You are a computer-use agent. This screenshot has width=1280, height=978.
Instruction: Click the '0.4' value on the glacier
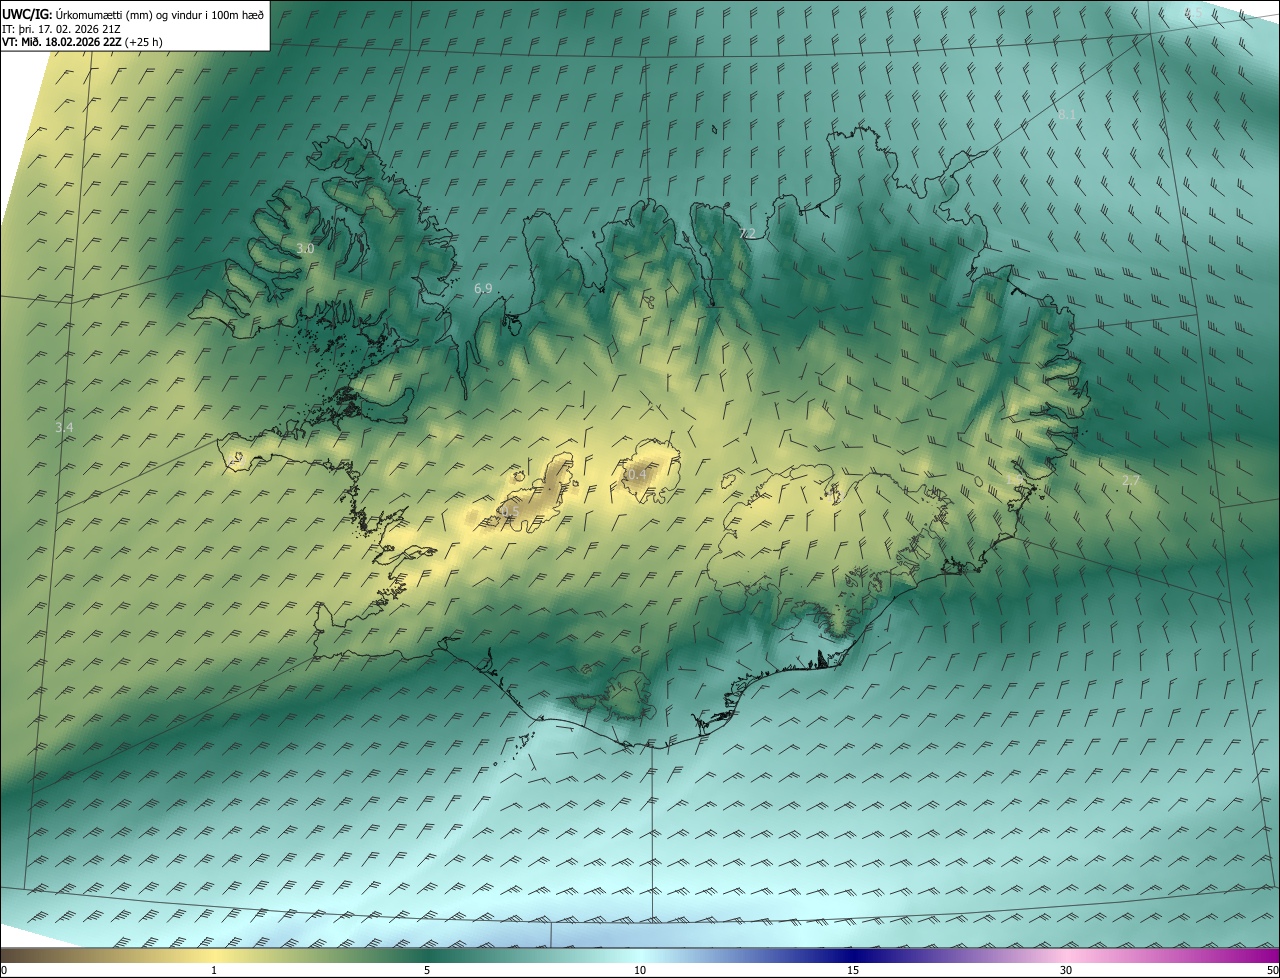[635, 475]
